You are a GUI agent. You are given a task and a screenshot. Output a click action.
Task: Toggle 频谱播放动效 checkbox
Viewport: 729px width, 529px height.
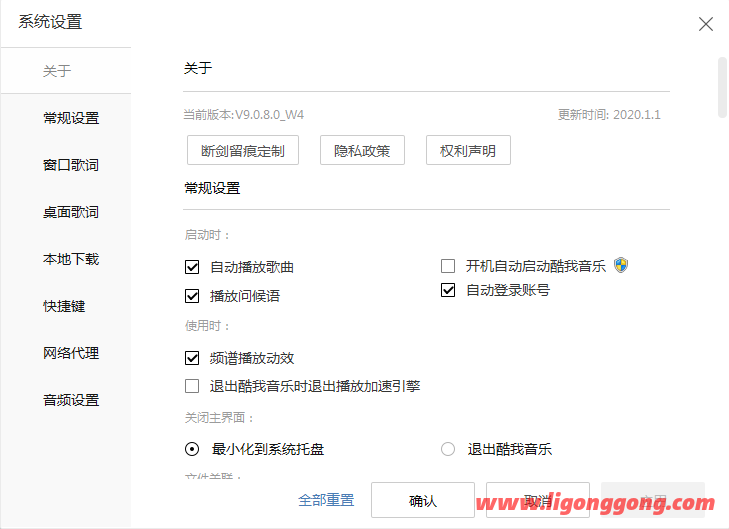coord(192,358)
